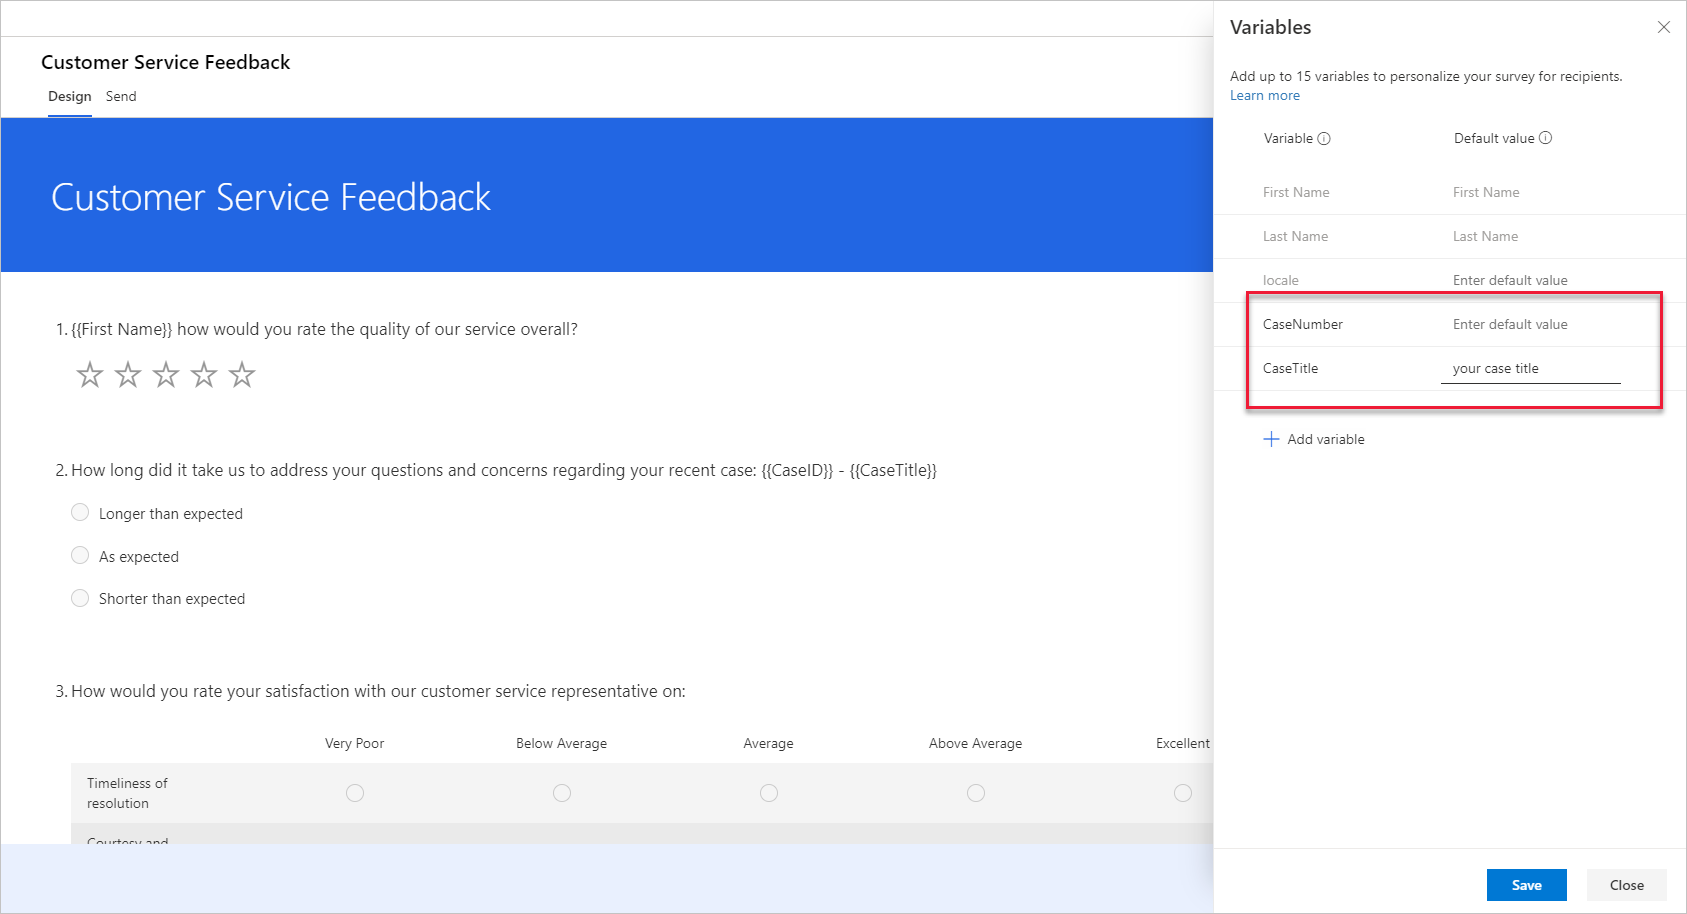Choose Very Poor for Timeliness of resolution

click(355, 793)
